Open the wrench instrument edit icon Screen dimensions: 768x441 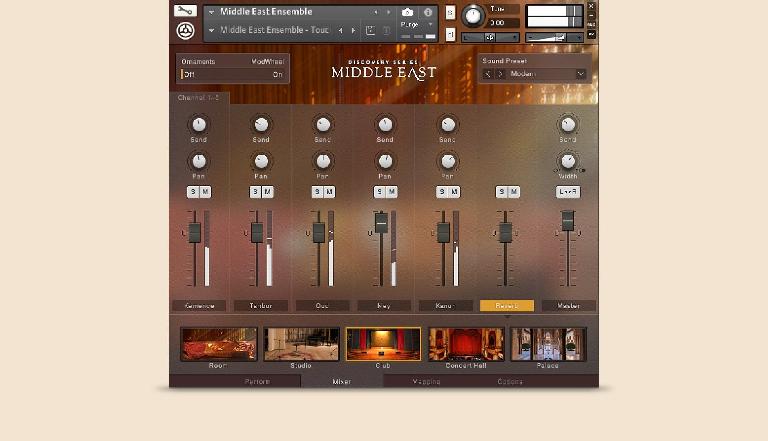click(x=185, y=11)
